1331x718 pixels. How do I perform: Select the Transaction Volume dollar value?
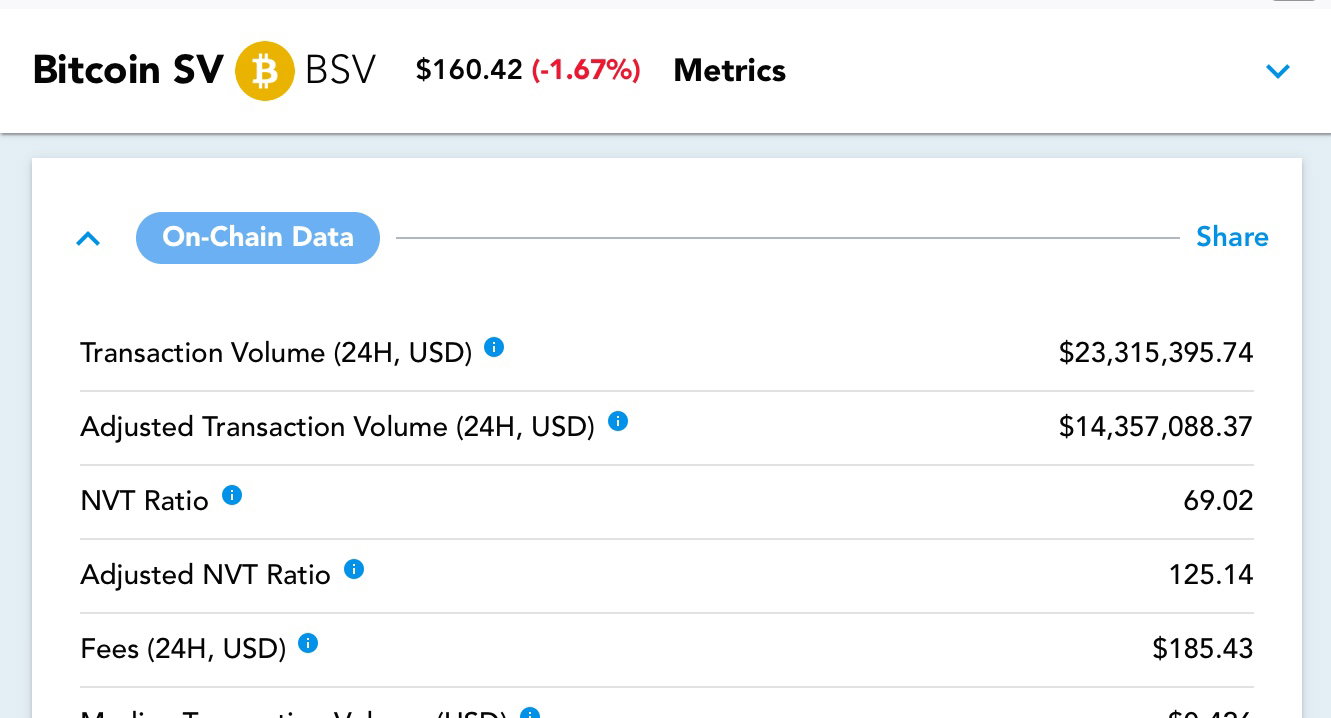tap(1156, 352)
